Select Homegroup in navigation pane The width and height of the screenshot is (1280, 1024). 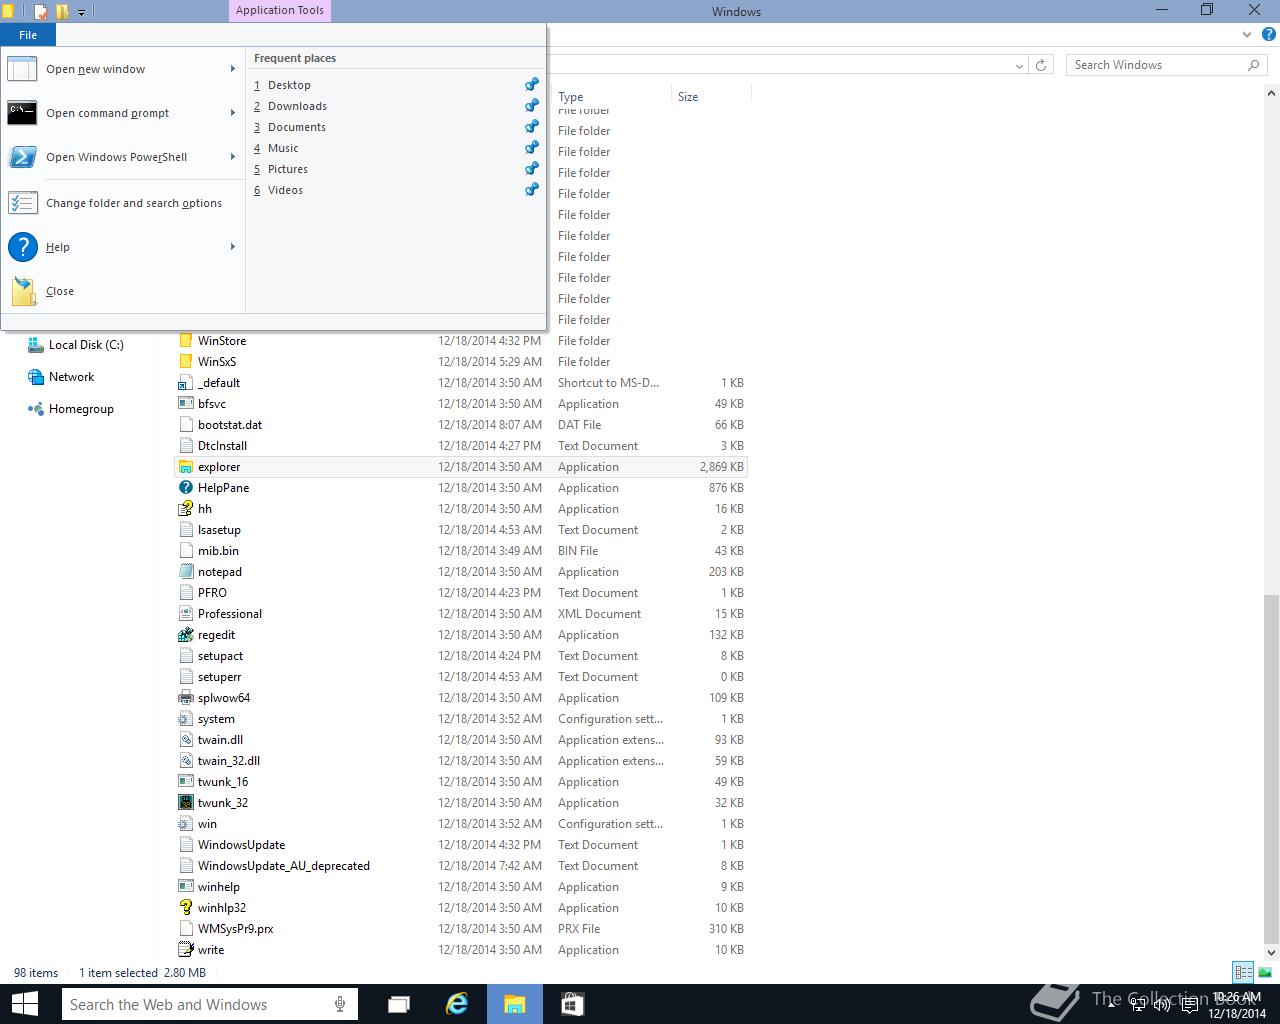coord(81,409)
